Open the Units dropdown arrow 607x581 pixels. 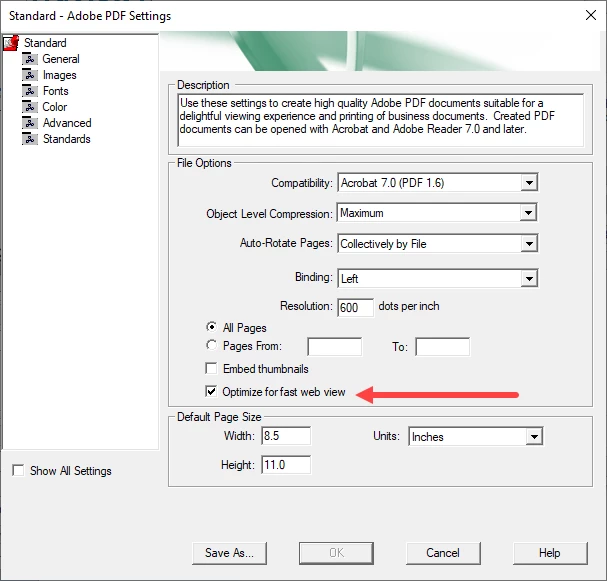534,437
